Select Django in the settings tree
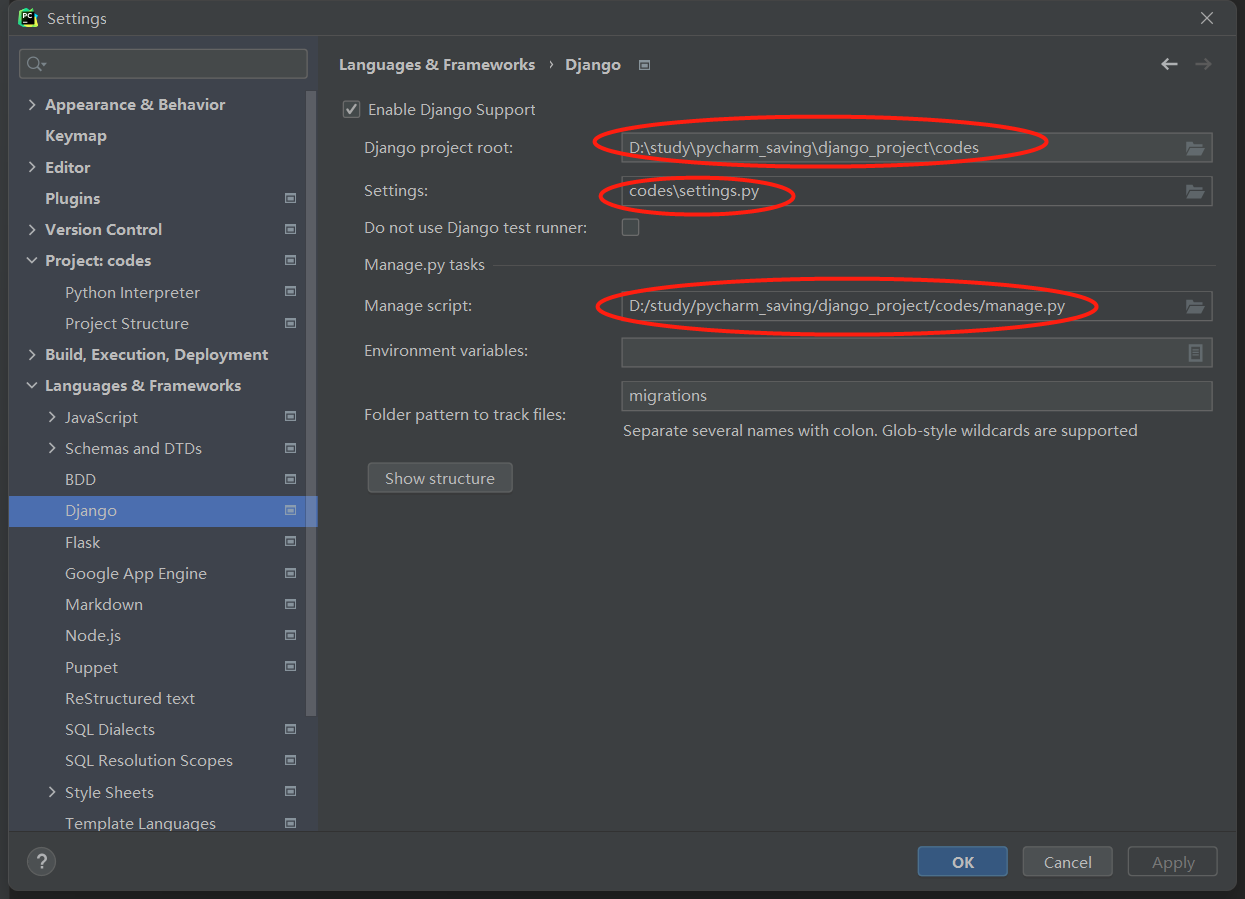 coord(163,510)
